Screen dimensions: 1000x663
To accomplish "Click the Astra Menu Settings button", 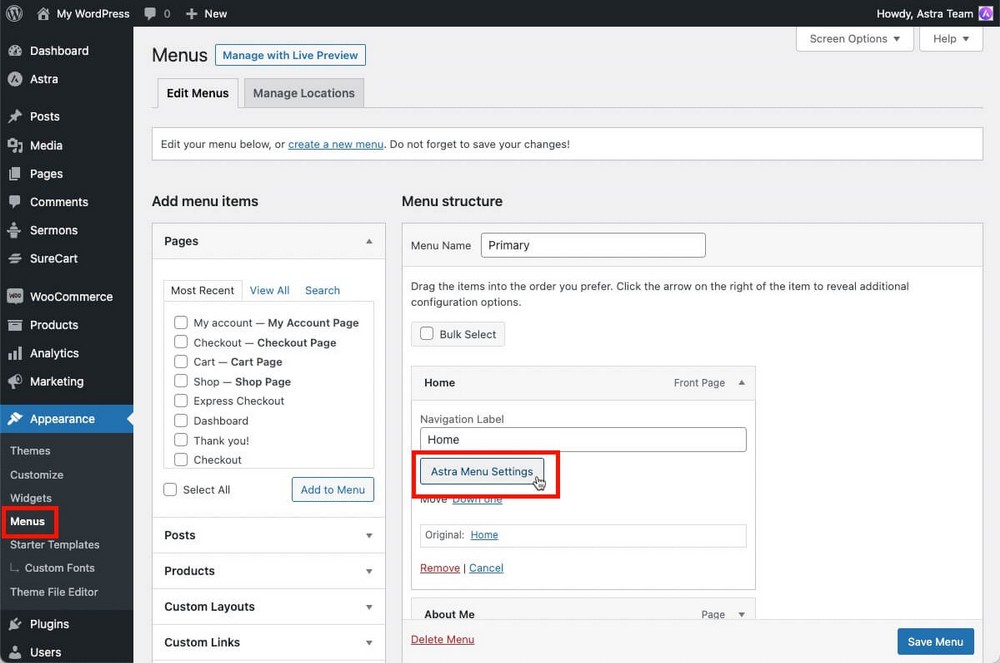I will point(482,471).
